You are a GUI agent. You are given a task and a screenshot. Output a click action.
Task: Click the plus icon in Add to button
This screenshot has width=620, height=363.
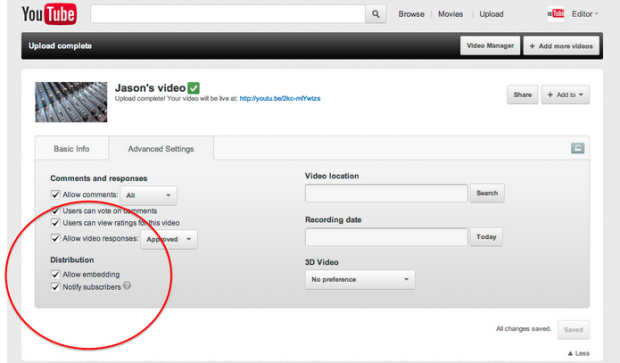(550, 95)
